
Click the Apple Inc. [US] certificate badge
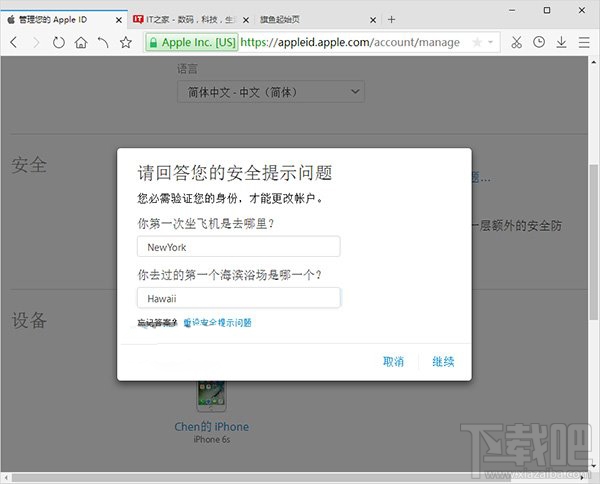click(x=192, y=42)
